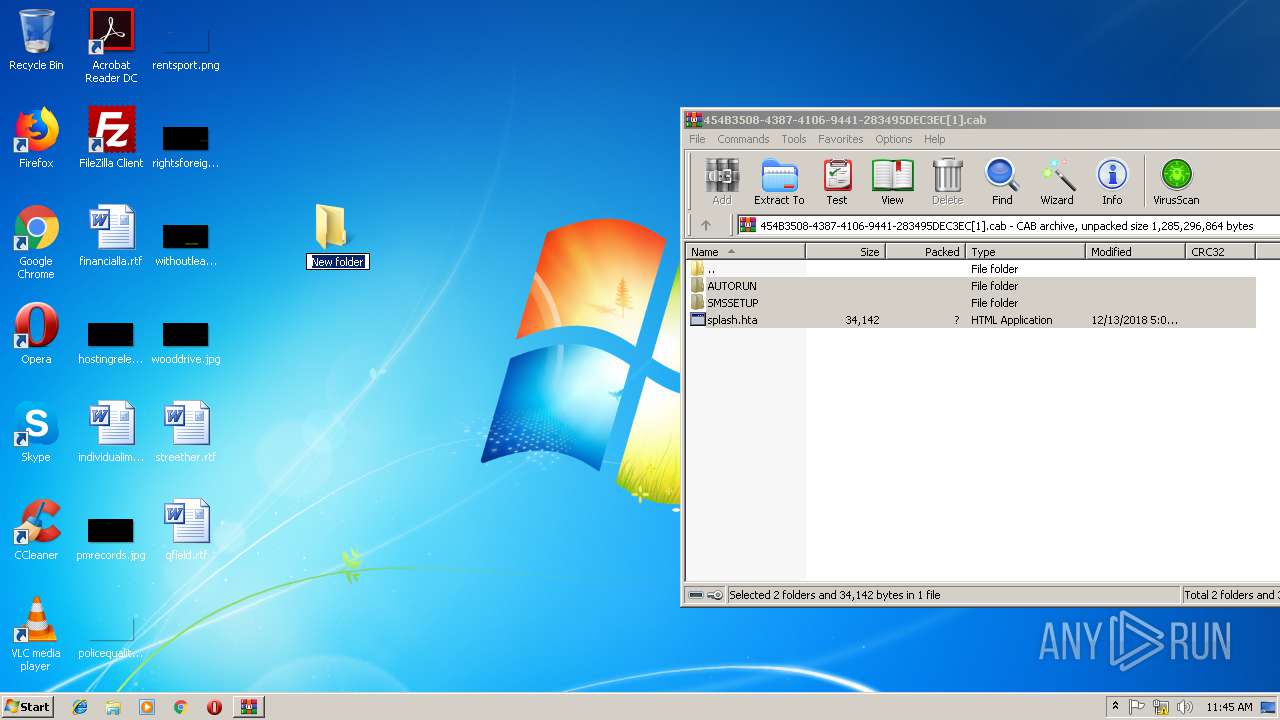Click the Recycle Bin desktop icon

36,40
